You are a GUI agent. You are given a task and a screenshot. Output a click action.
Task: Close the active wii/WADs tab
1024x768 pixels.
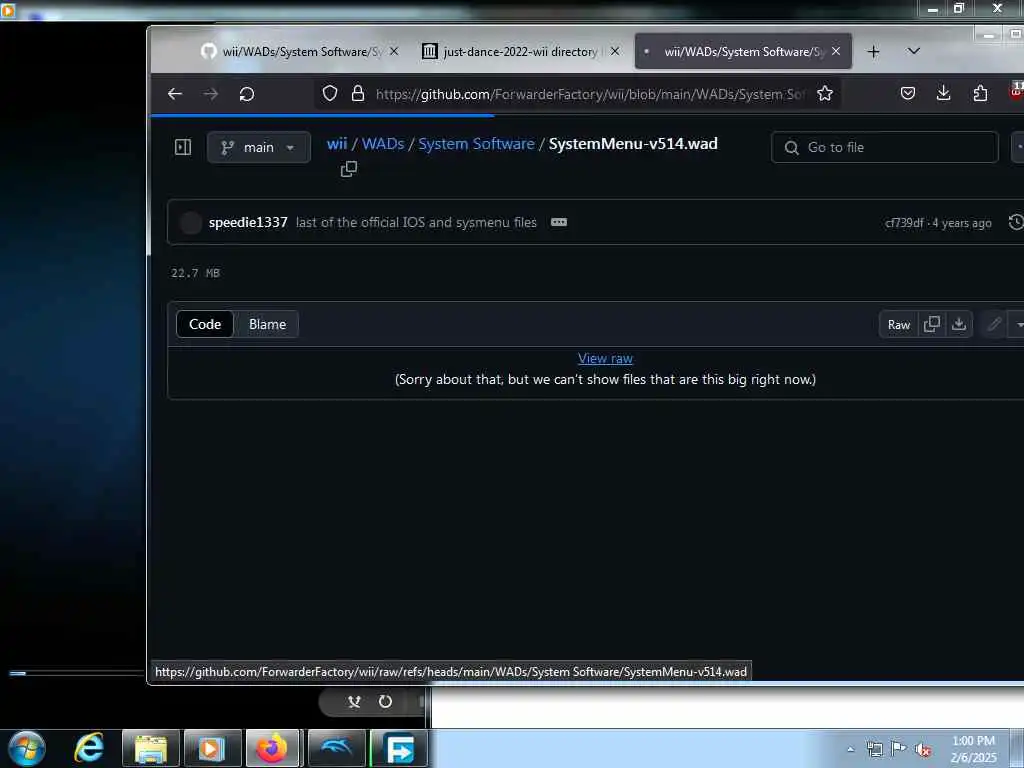pos(836,51)
